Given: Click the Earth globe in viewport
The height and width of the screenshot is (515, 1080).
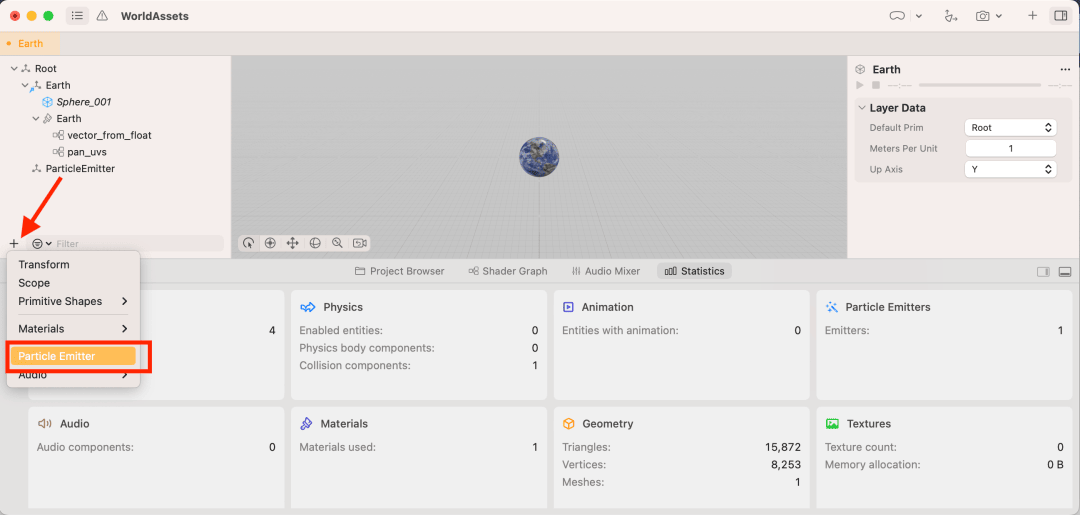Looking at the screenshot, I should (539, 156).
